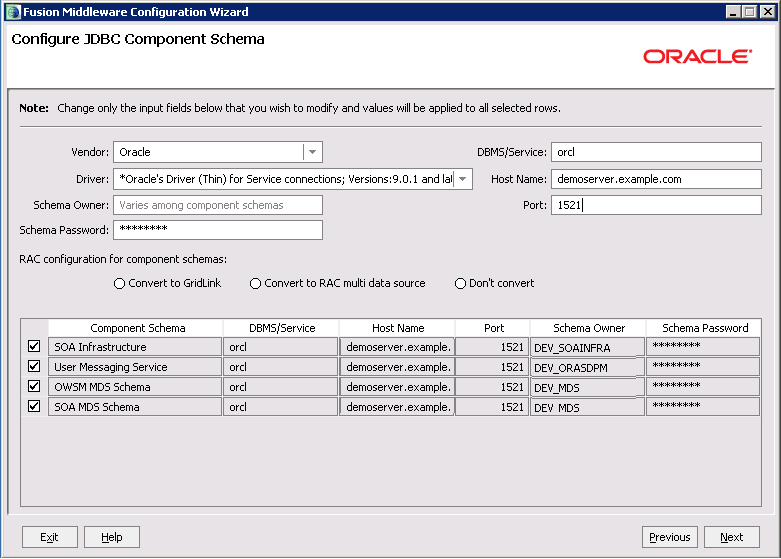This screenshot has width=781, height=559.
Task: Expand the Driver dropdown arrow
Action: tap(463, 179)
